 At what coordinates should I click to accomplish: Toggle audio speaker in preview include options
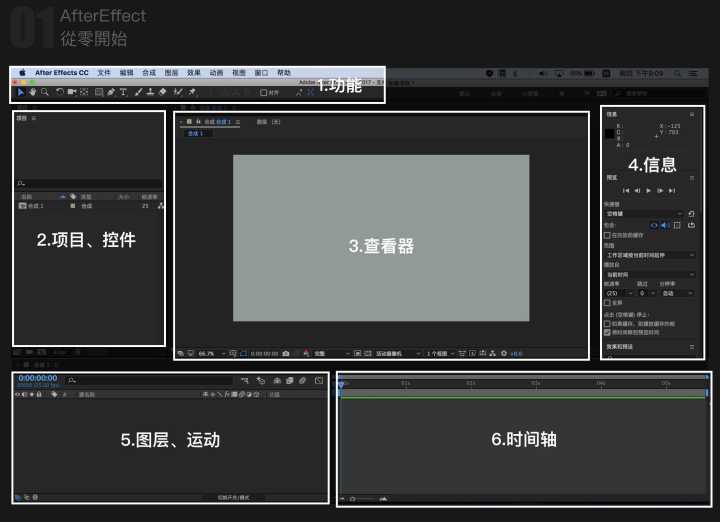click(x=664, y=225)
